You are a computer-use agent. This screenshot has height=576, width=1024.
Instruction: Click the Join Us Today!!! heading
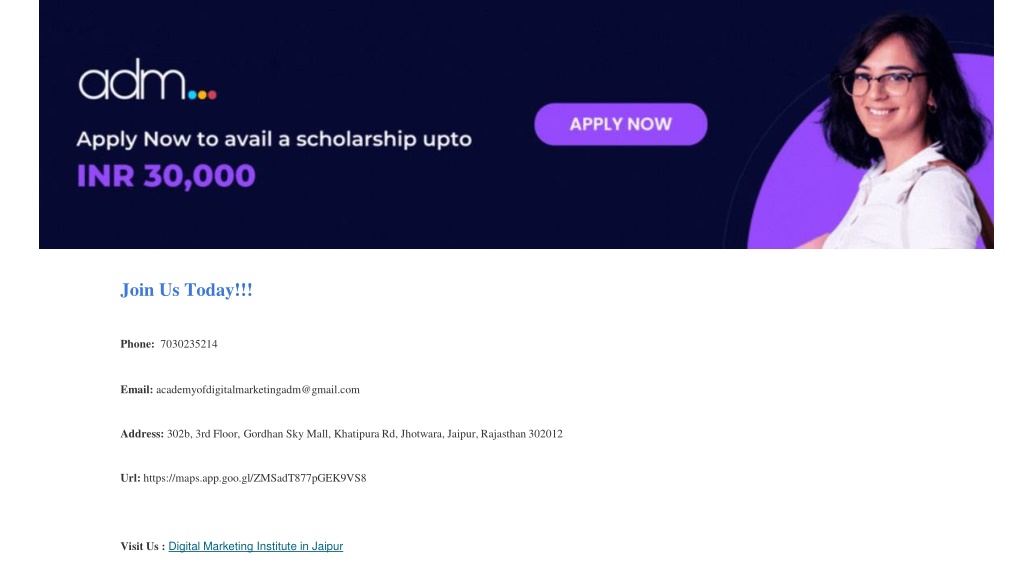186,290
